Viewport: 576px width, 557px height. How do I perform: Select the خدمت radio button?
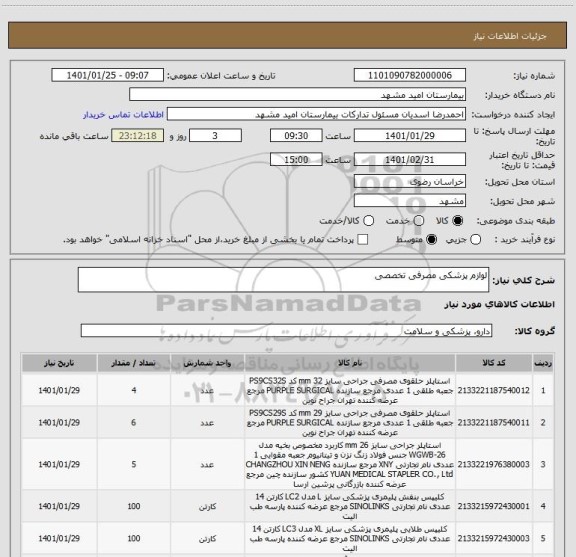pos(419,220)
